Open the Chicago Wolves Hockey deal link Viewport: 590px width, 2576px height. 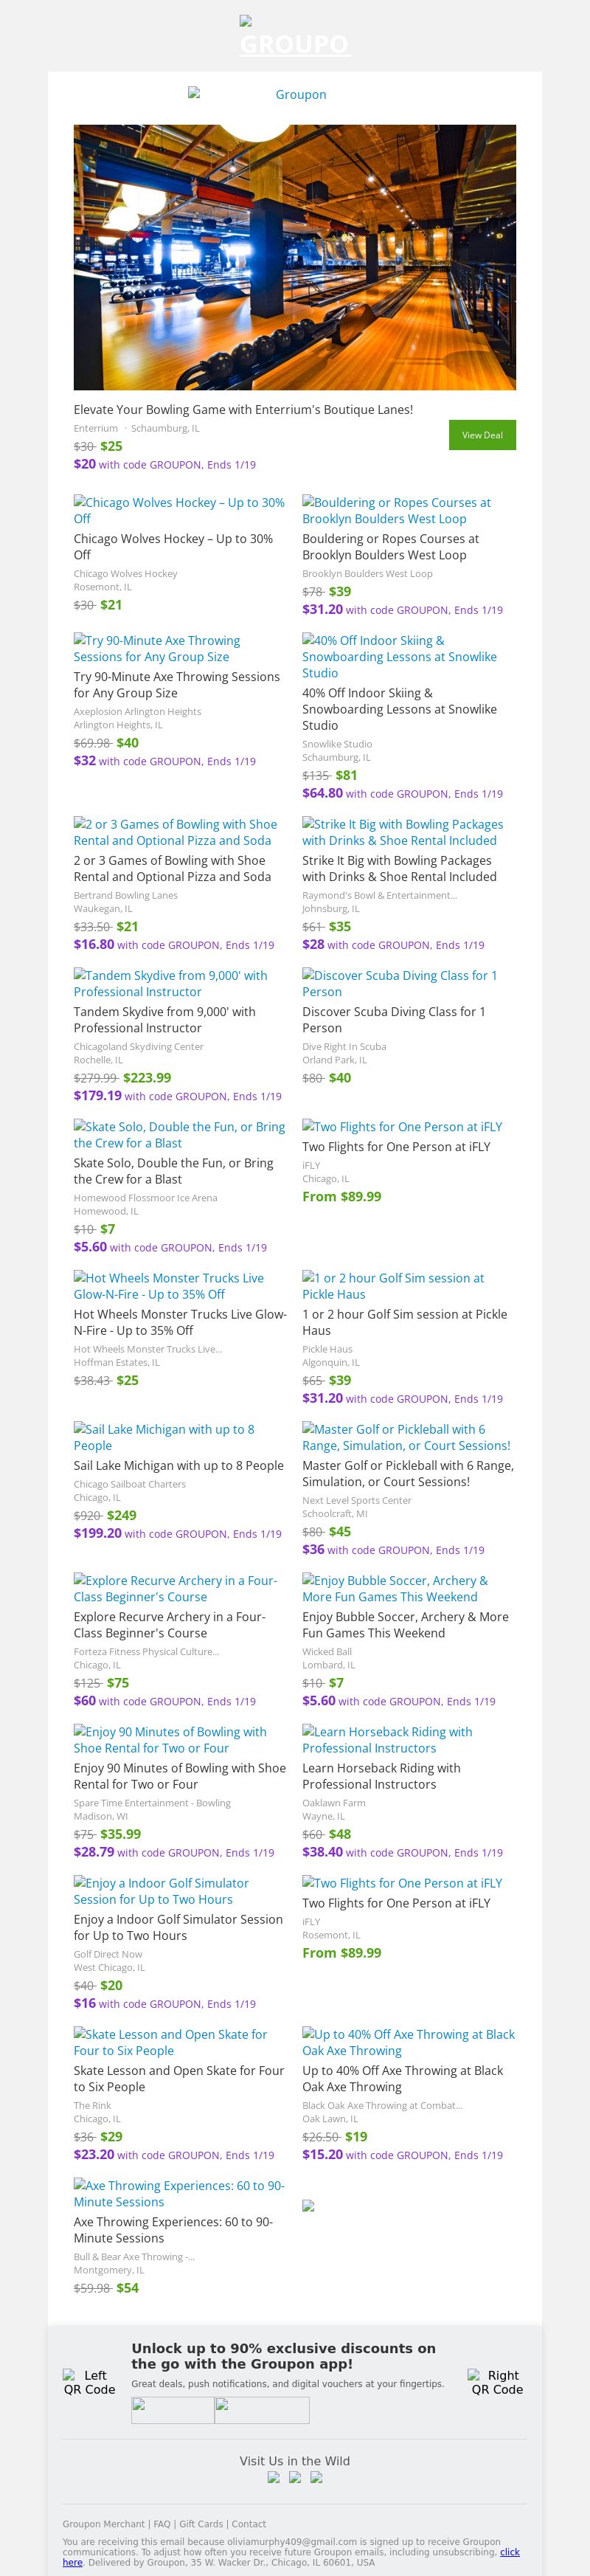(x=179, y=510)
